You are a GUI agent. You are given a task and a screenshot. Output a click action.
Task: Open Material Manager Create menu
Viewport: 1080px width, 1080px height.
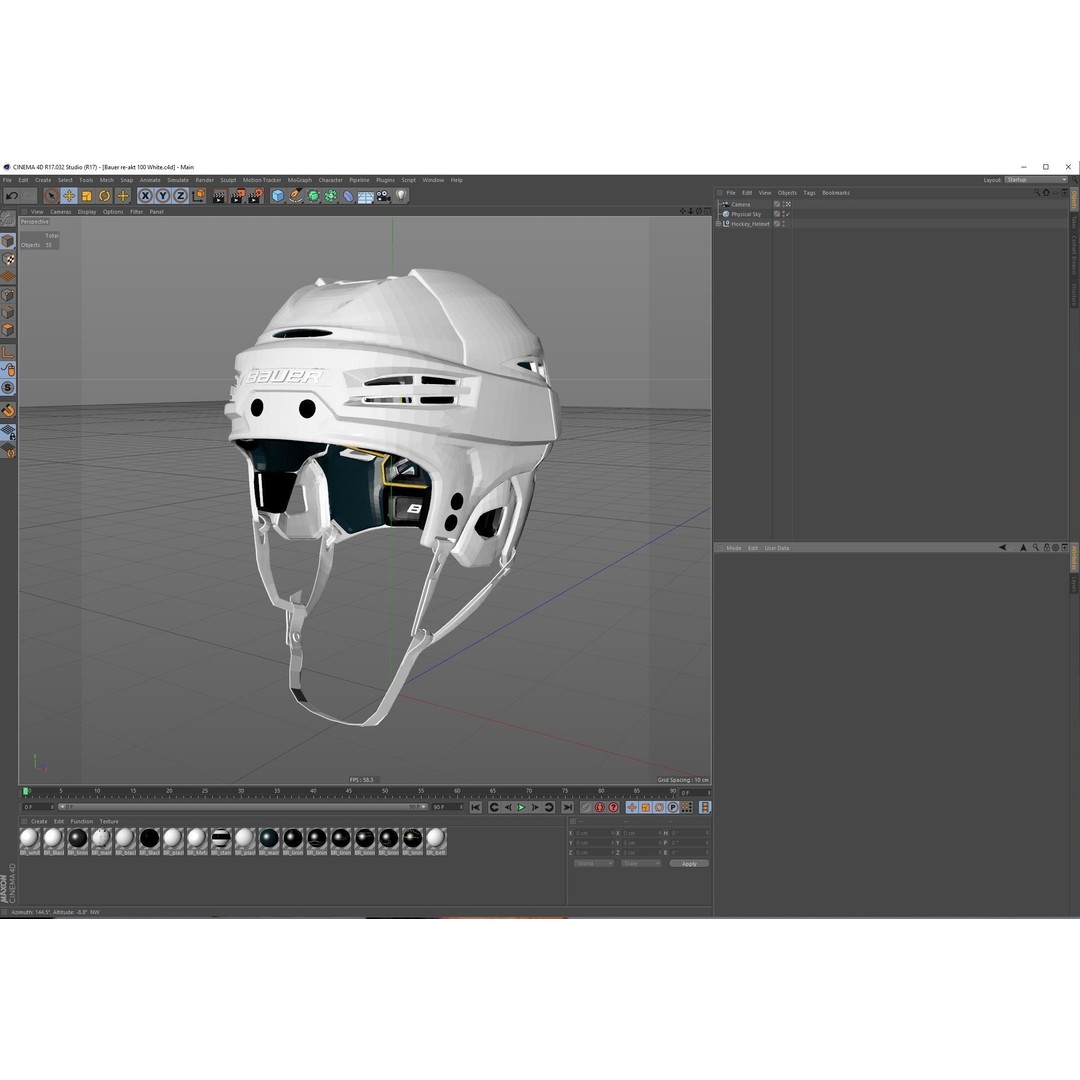pos(39,822)
